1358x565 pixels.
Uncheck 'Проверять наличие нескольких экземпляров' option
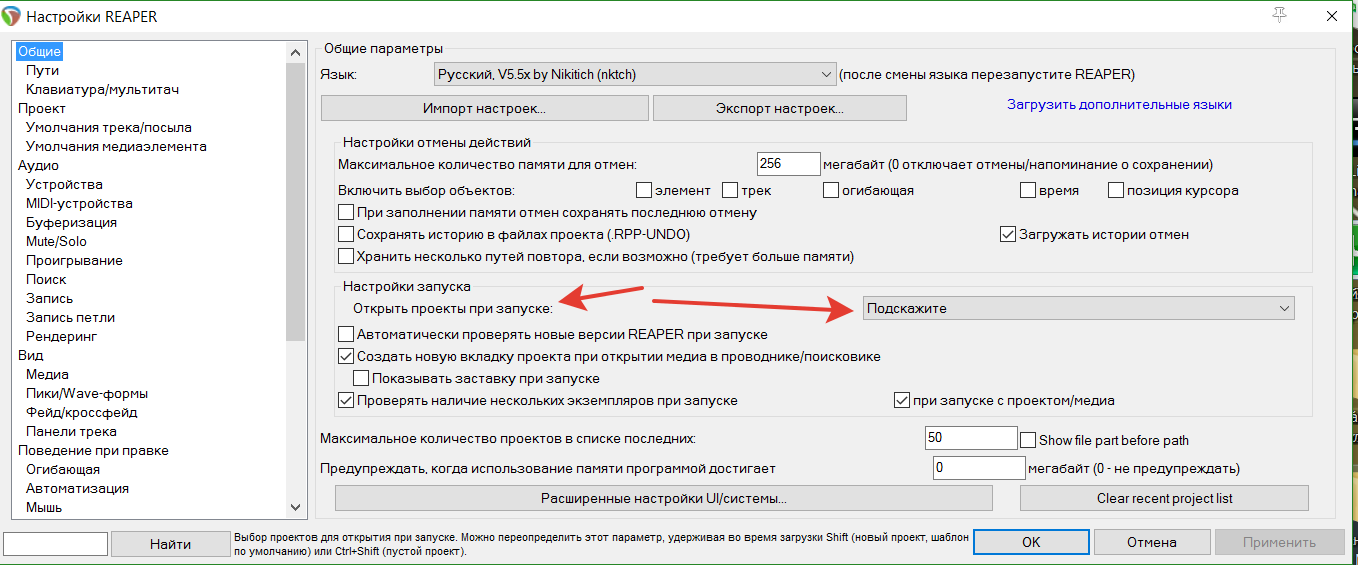(346, 400)
